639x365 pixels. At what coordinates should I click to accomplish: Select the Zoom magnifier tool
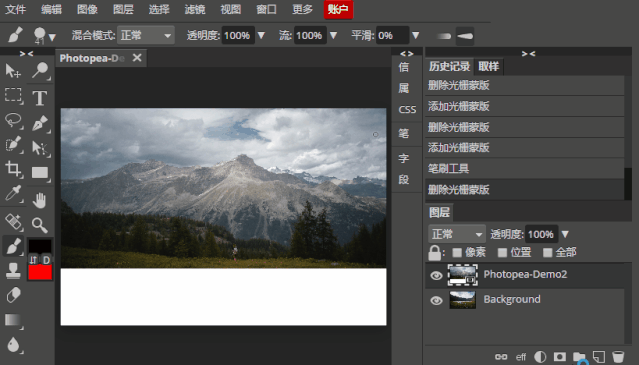pos(40,225)
